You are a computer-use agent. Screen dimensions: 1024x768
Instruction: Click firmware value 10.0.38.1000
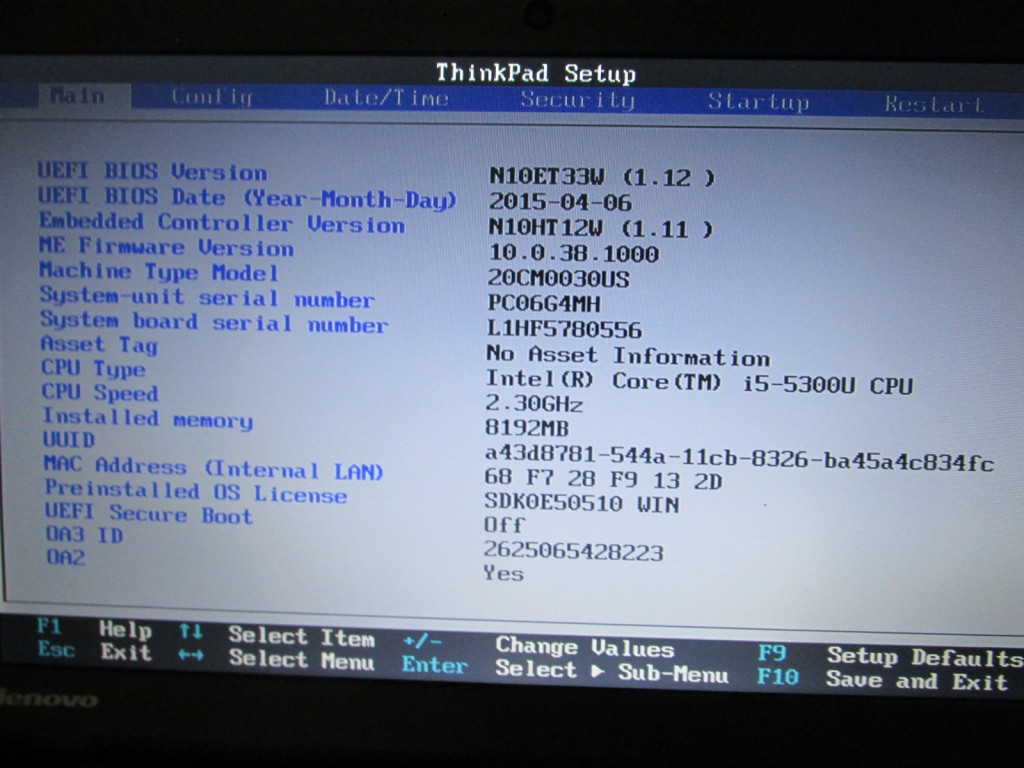pos(573,253)
